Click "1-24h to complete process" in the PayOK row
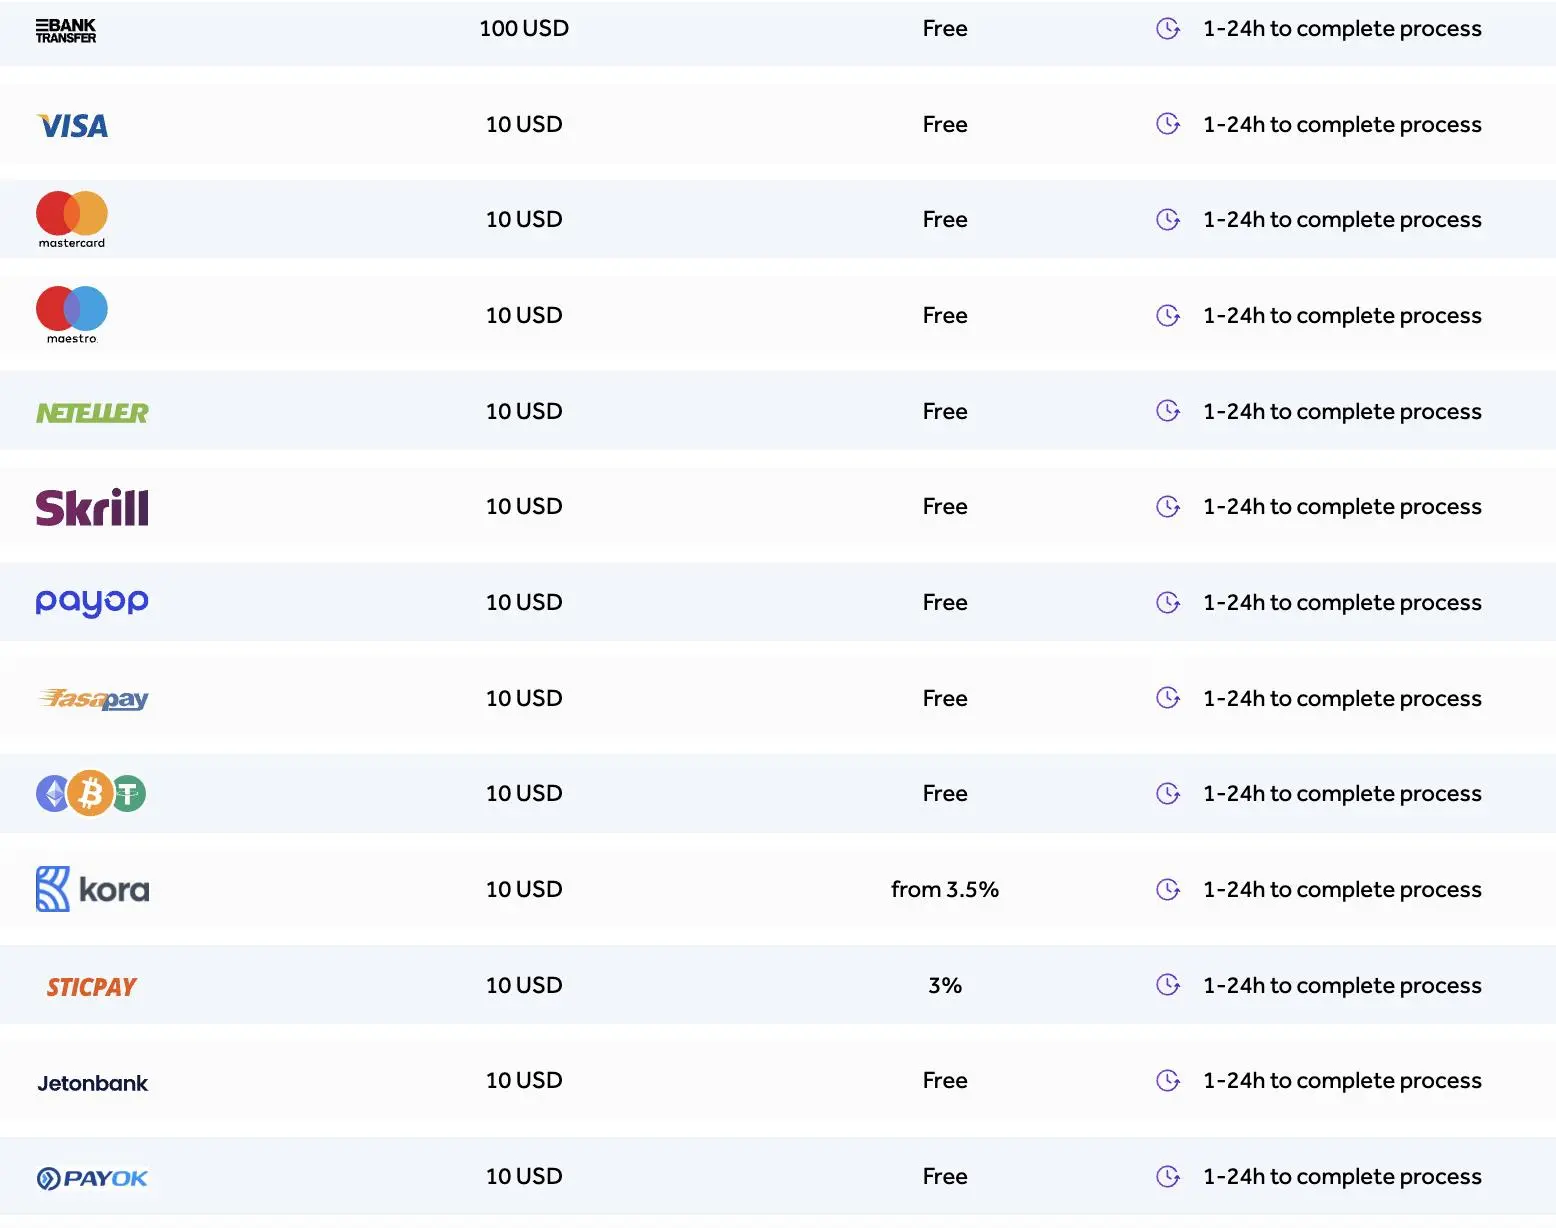 click(x=1342, y=1177)
